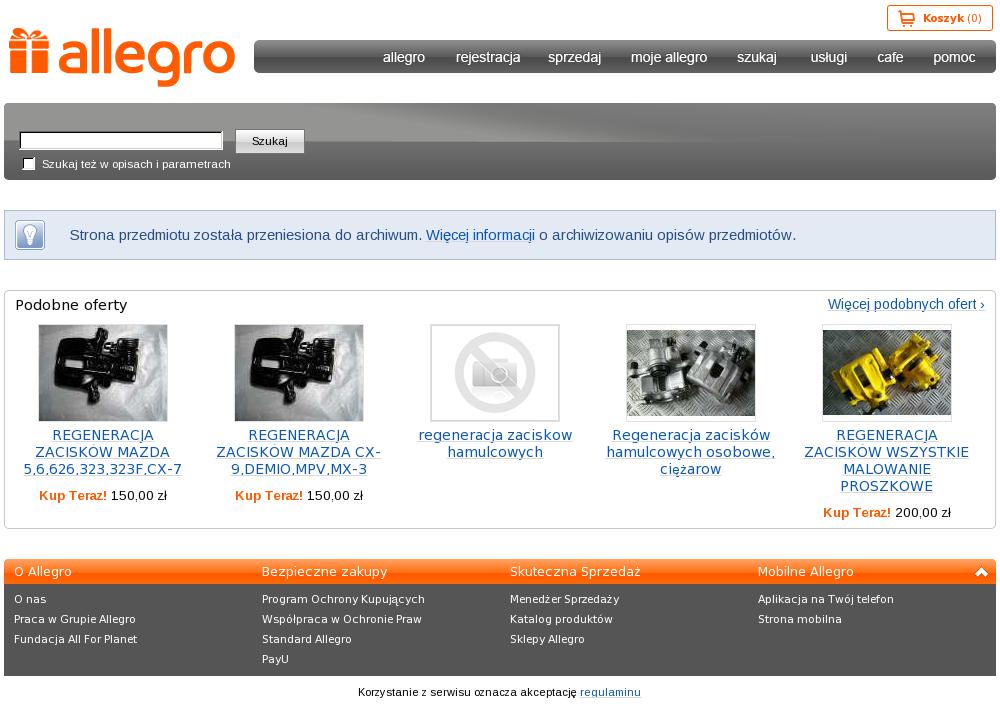Click the no-photo placeholder thumbnail
The height and width of the screenshot is (712, 1000).
(495, 373)
